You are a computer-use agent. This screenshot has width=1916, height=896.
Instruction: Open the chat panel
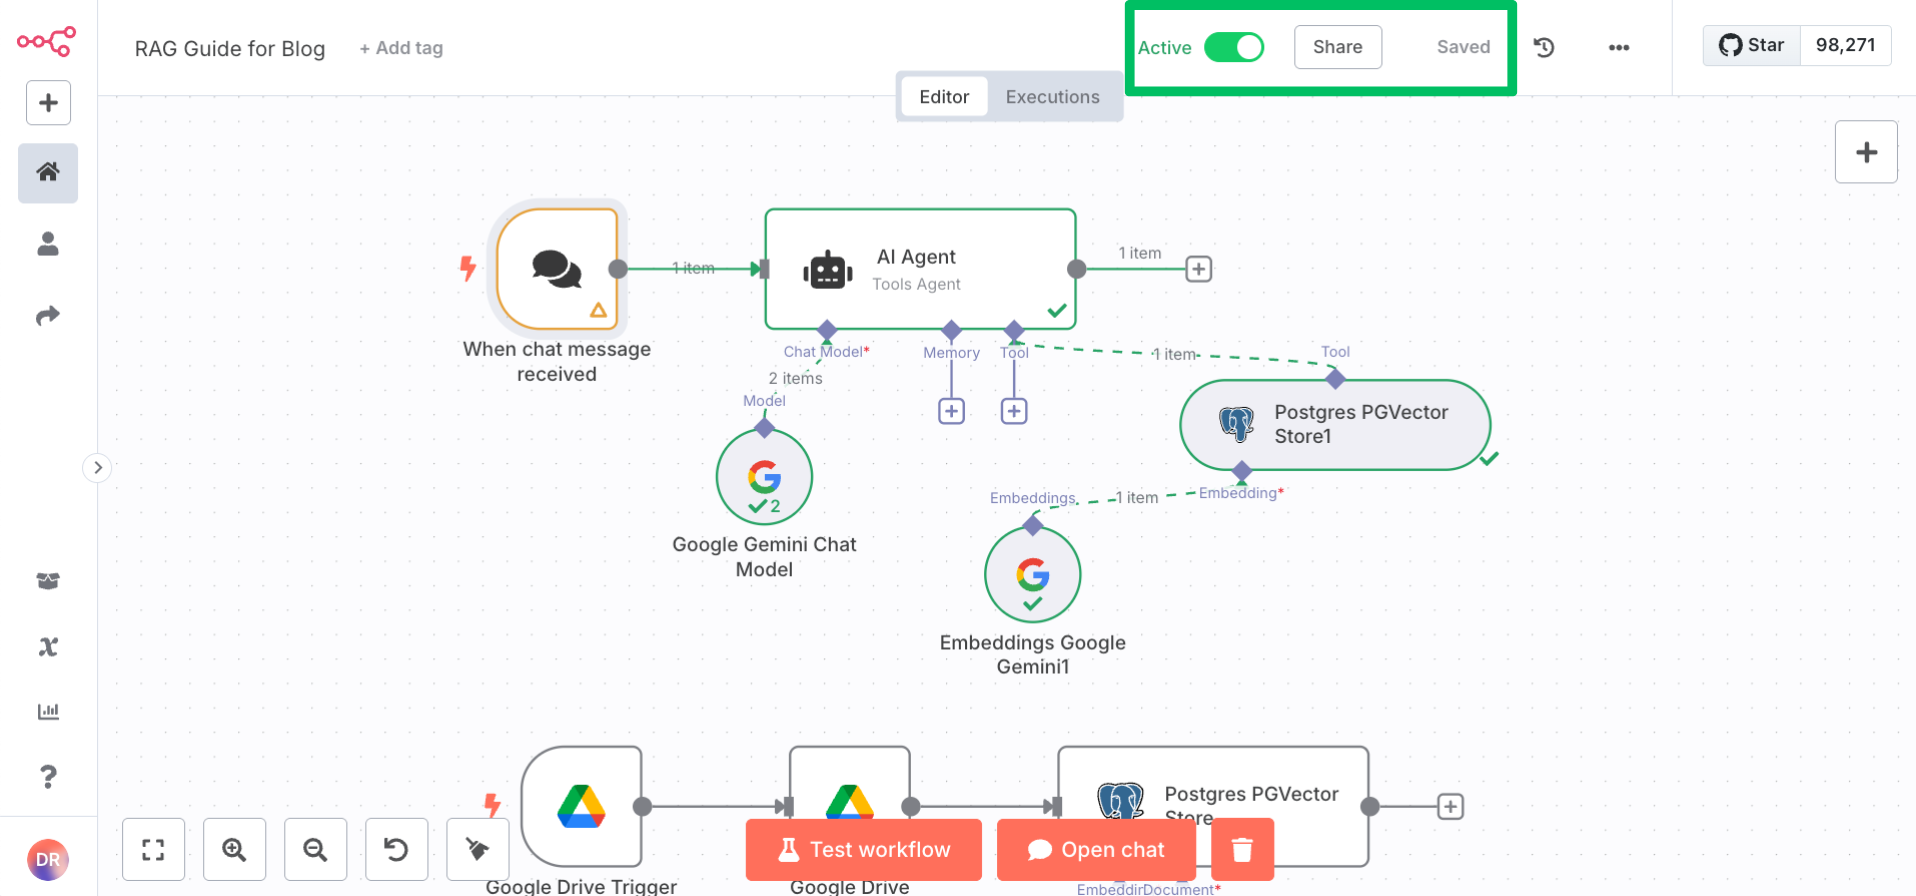click(1096, 849)
